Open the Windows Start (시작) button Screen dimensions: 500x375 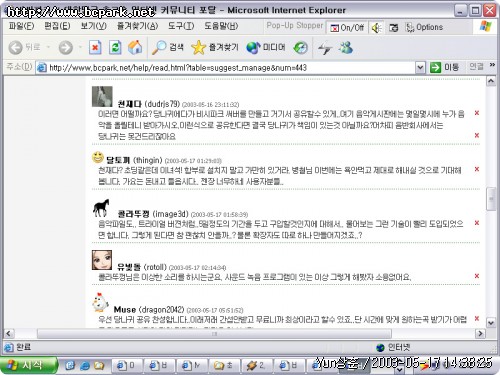[28, 365]
